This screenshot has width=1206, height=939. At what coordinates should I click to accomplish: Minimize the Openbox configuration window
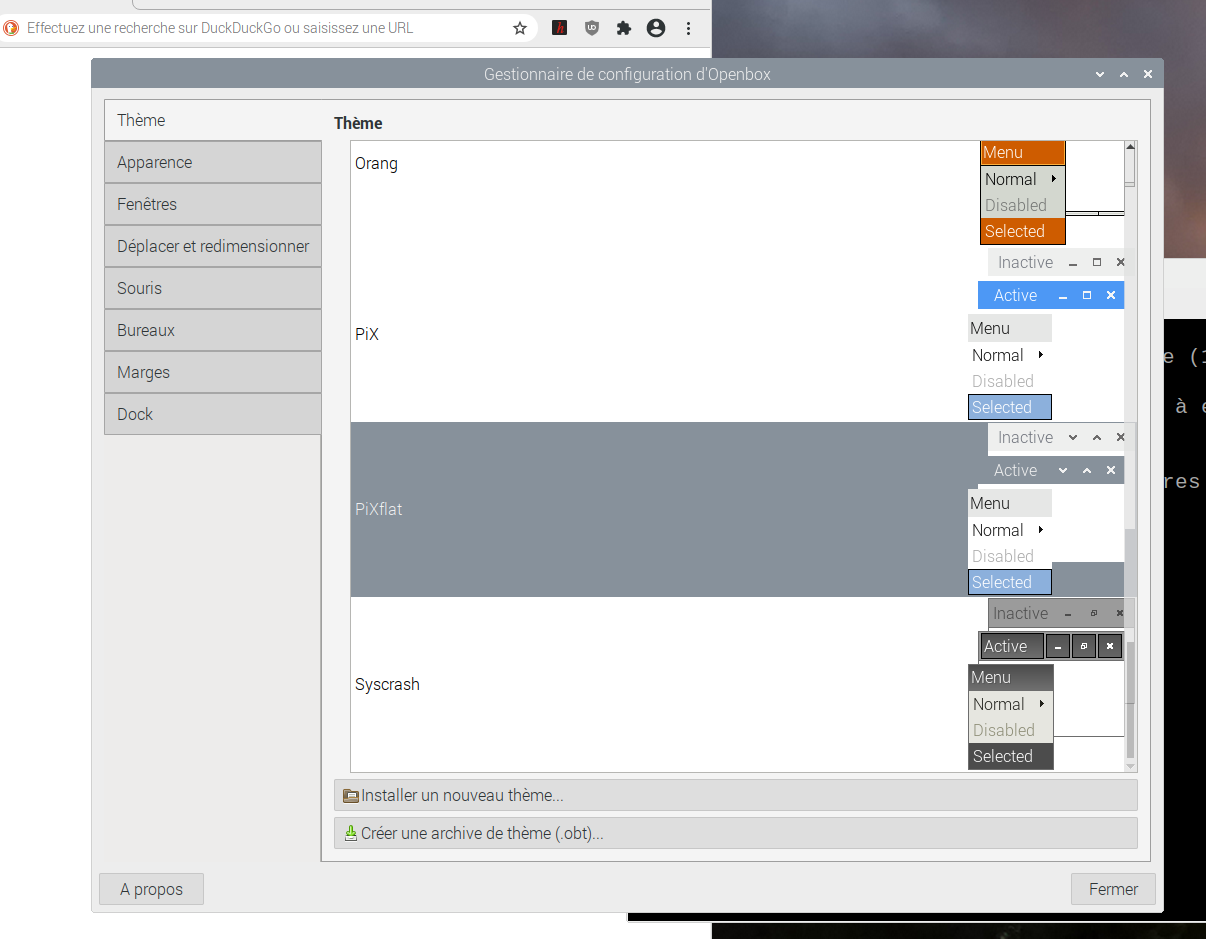tap(1100, 74)
